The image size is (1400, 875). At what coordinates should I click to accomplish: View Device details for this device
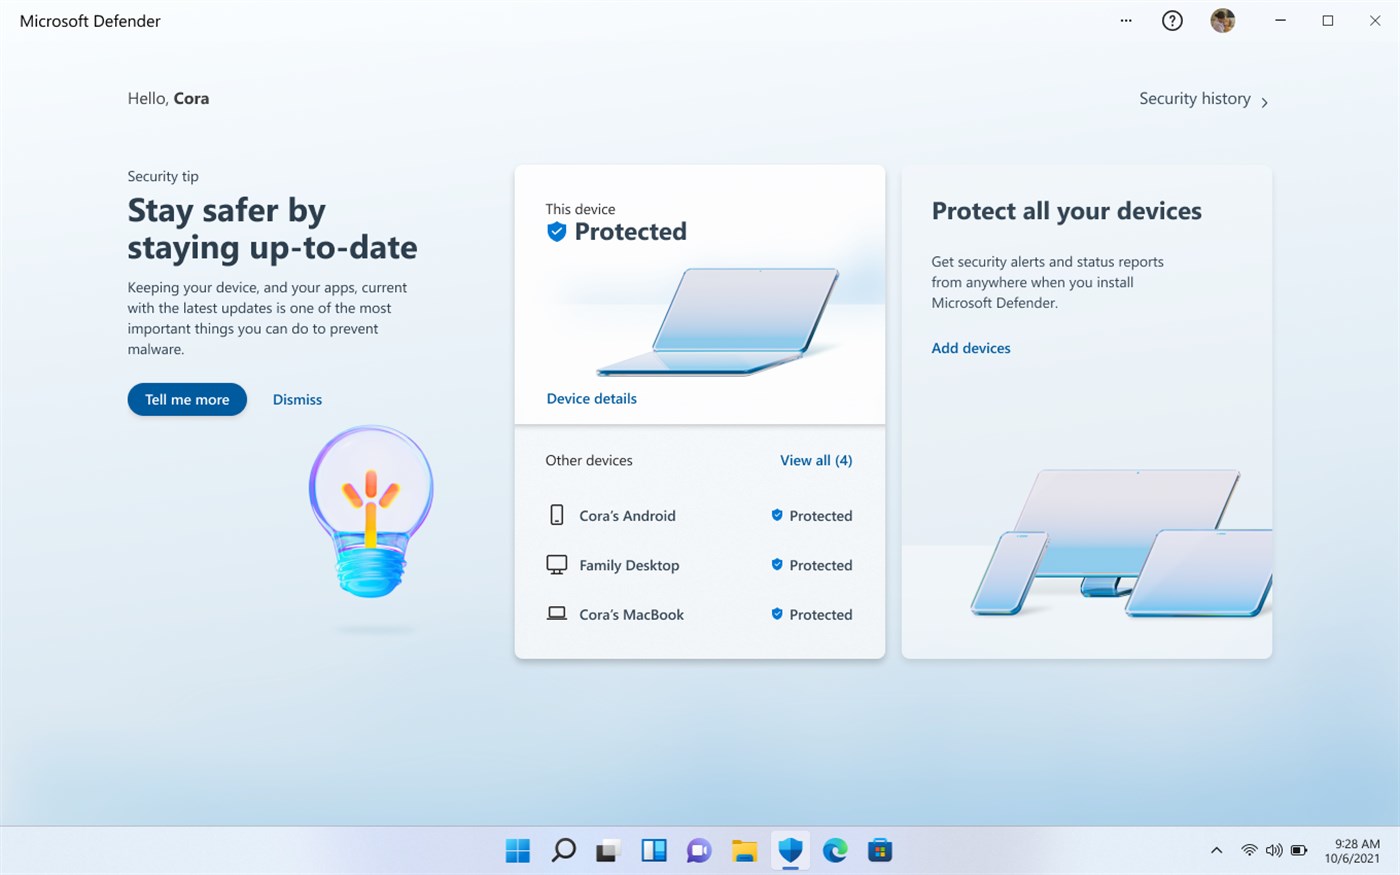(591, 398)
